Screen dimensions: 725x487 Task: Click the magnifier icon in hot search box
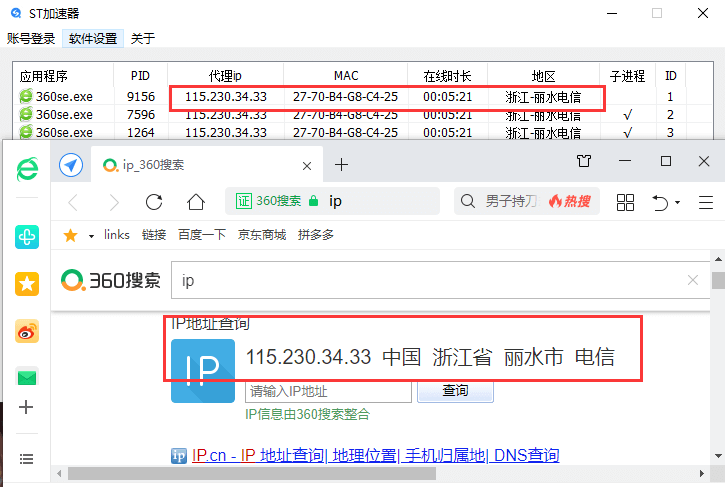tap(467, 201)
